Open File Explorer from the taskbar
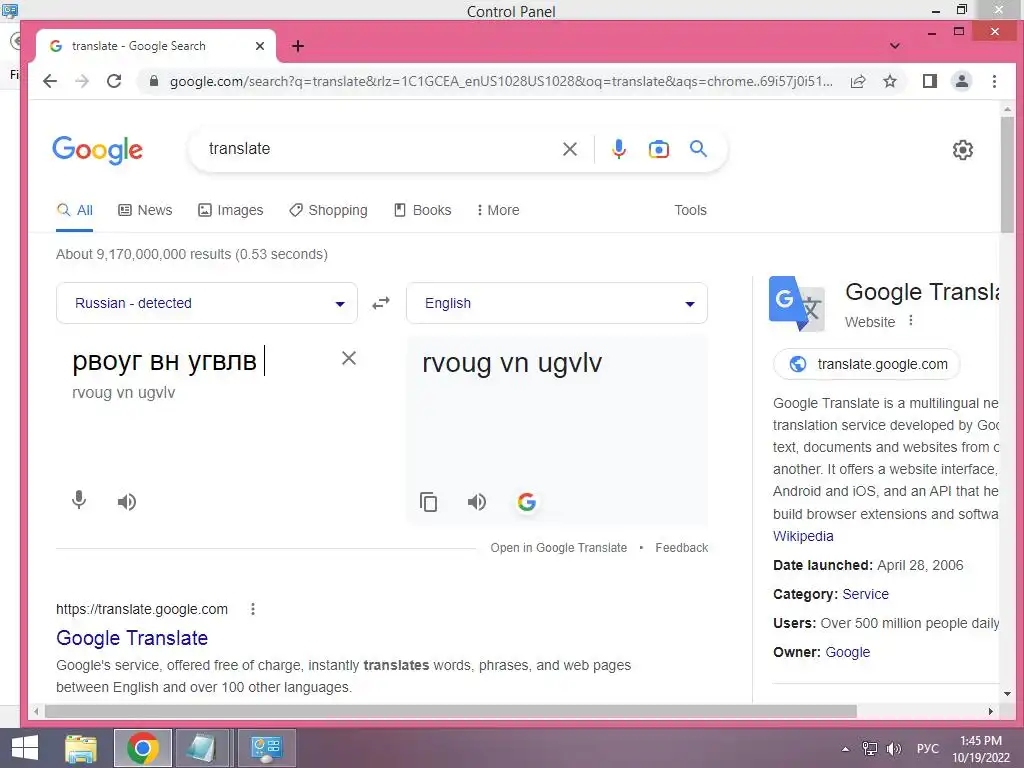Viewport: 1024px width, 768px height. pyautogui.click(x=81, y=748)
